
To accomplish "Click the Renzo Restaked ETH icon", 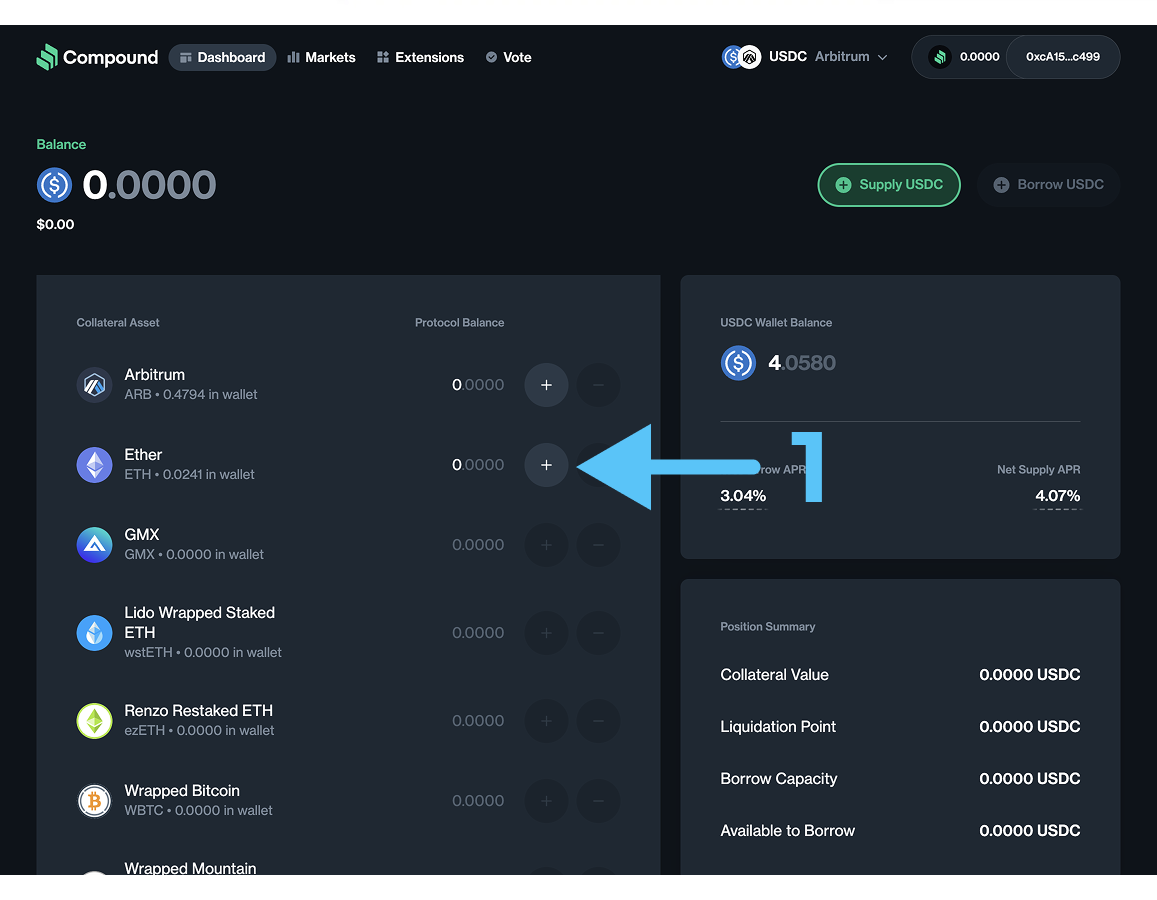I will pyautogui.click(x=95, y=721).
